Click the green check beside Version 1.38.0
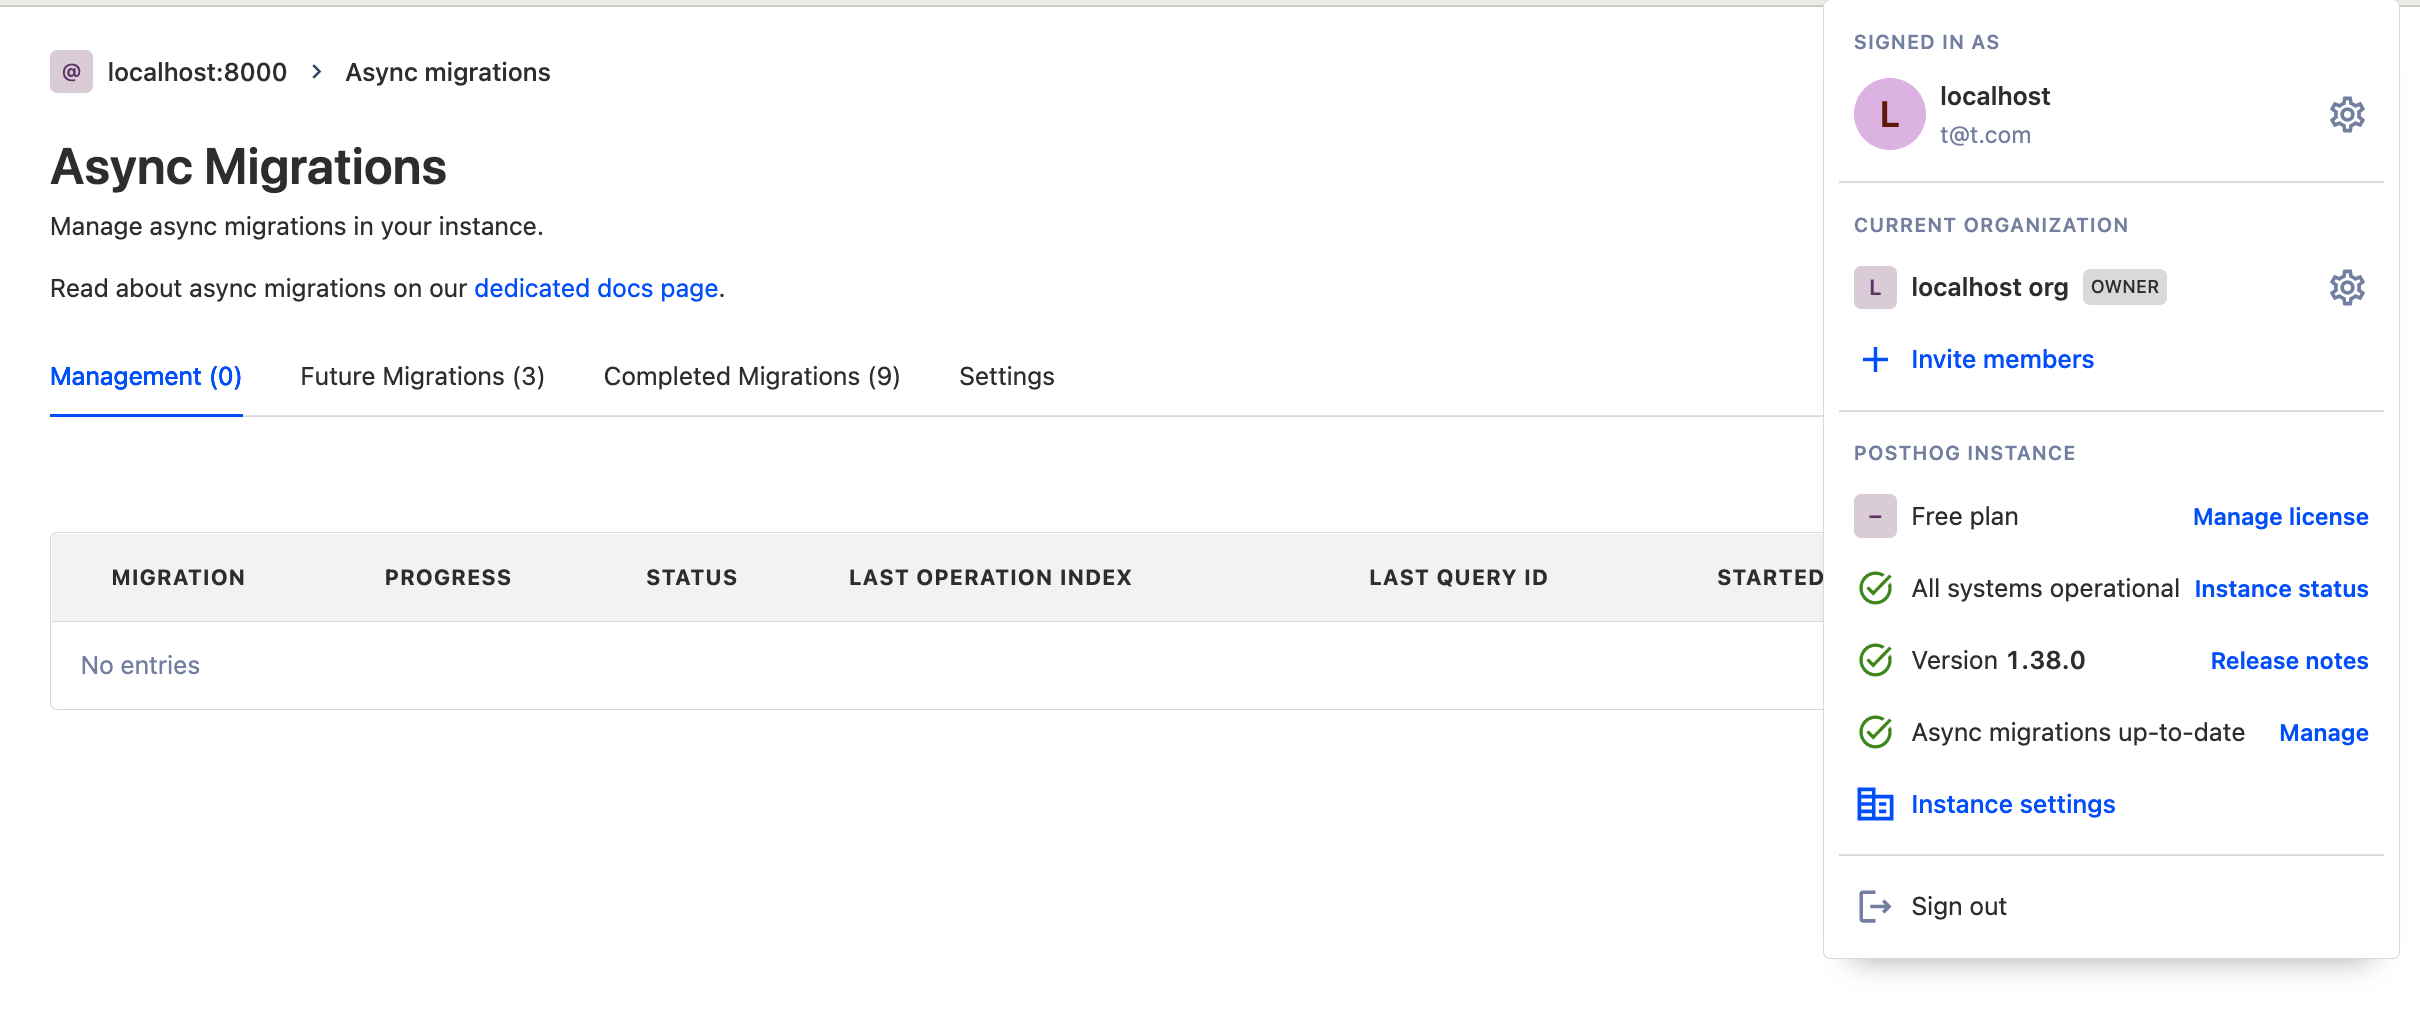2420x1020 pixels. tap(1877, 660)
